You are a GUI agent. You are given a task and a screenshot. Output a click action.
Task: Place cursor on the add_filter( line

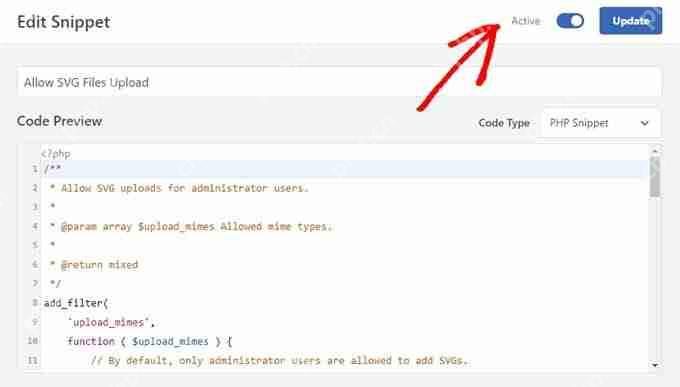tap(75, 303)
